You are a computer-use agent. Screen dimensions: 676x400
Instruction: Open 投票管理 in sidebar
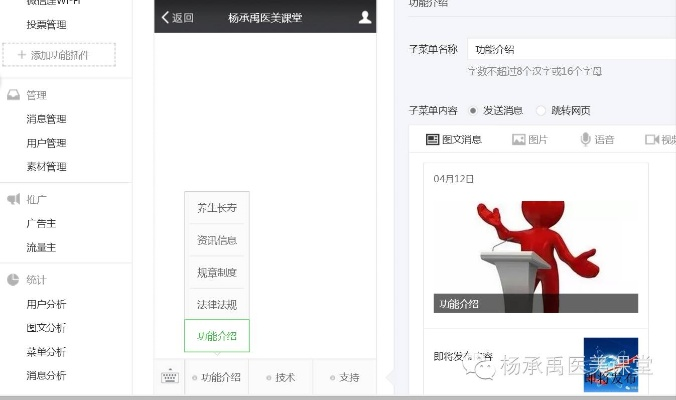coord(46,25)
